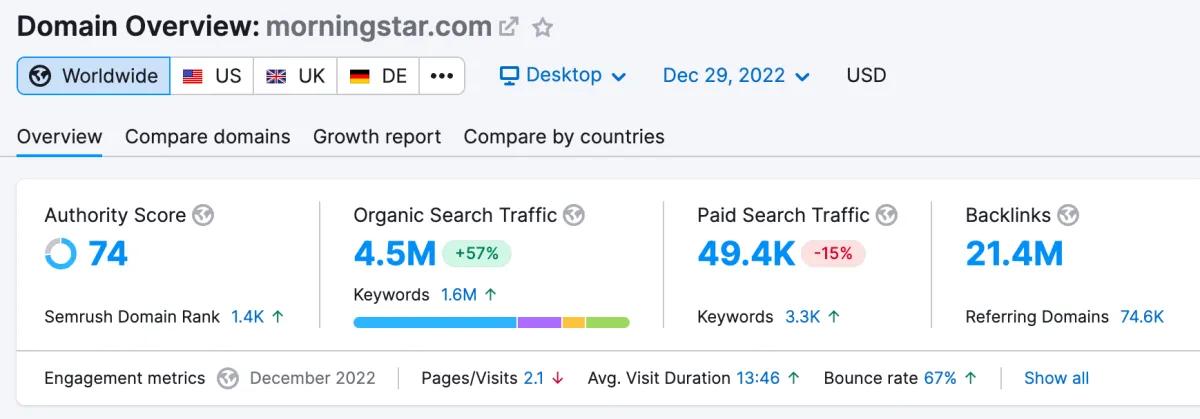Image resolution: width=1200 pixels, height=419 pixels.
Task: Click the Backlinks heading
Action: coord(1008,215)
